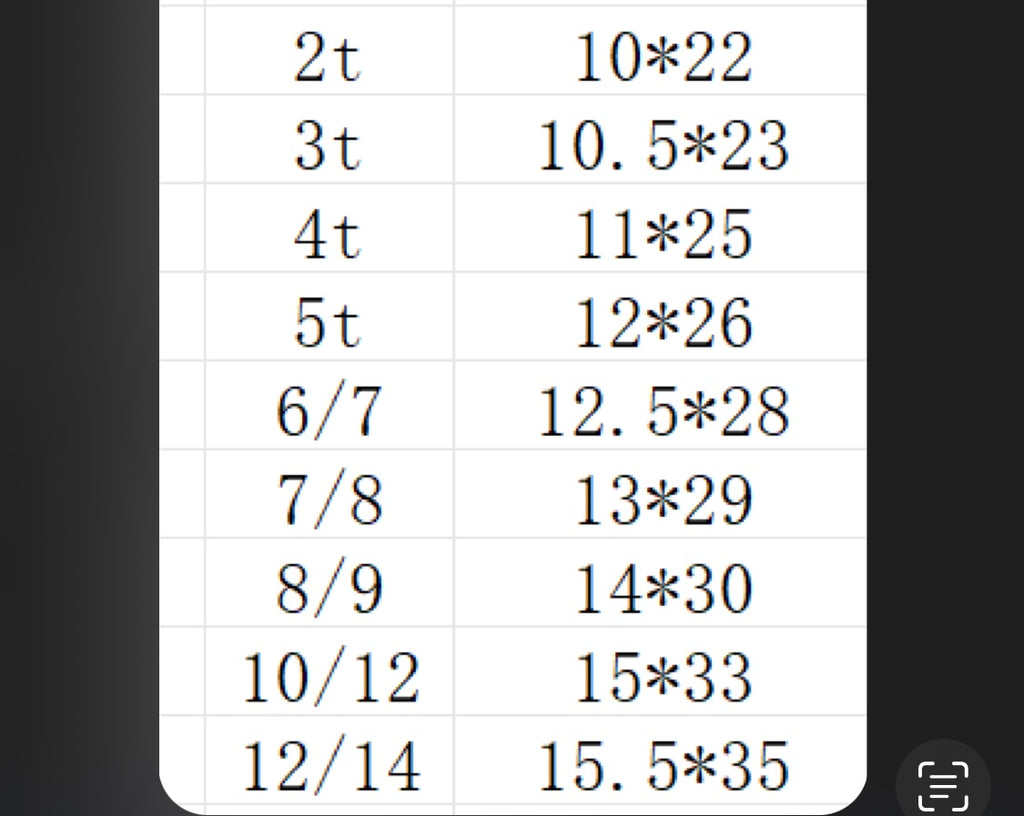
Task: Click the 12/14 size cell
Action: click(329, 761)
